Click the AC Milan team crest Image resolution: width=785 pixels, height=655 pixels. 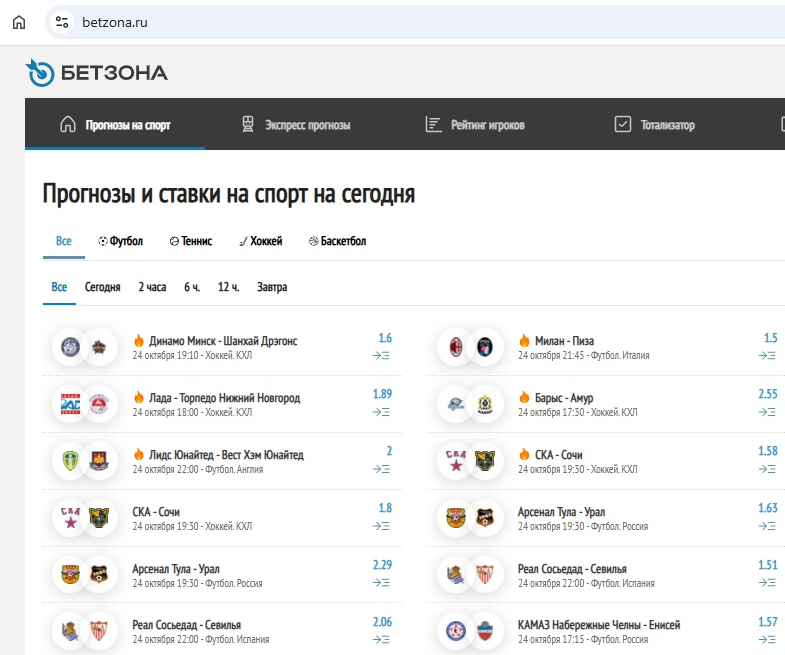pos(456,347)
